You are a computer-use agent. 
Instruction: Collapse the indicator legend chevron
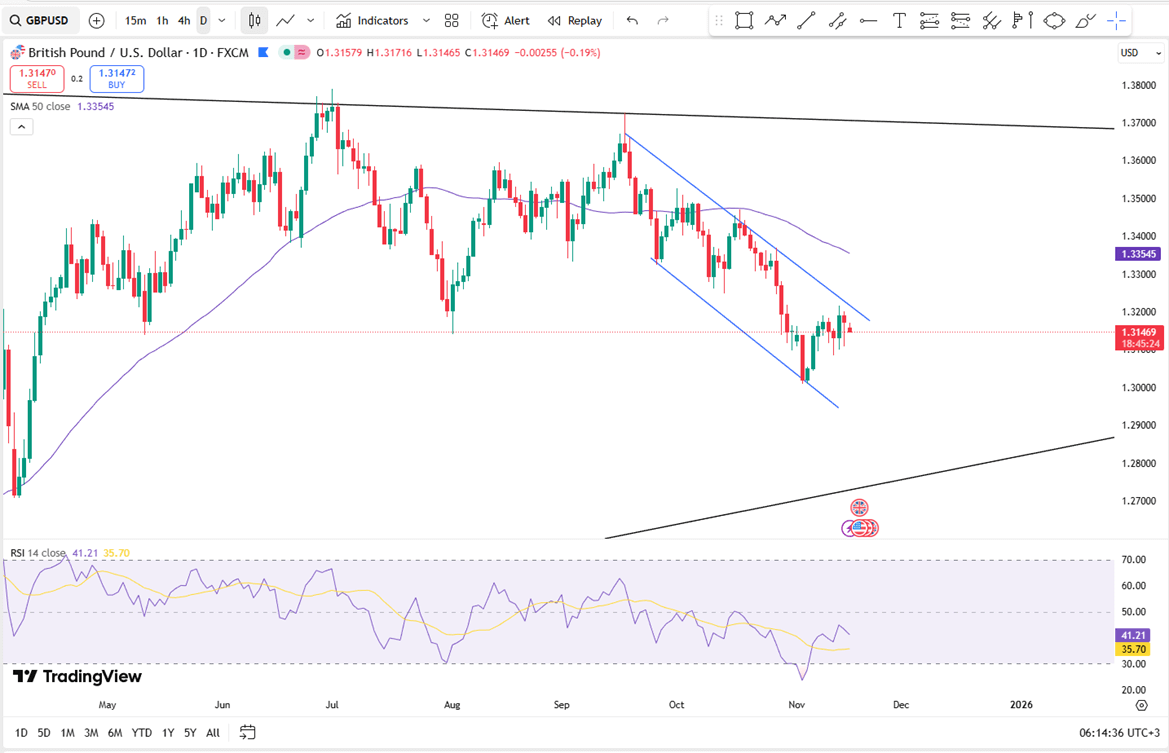click(21, 127)
